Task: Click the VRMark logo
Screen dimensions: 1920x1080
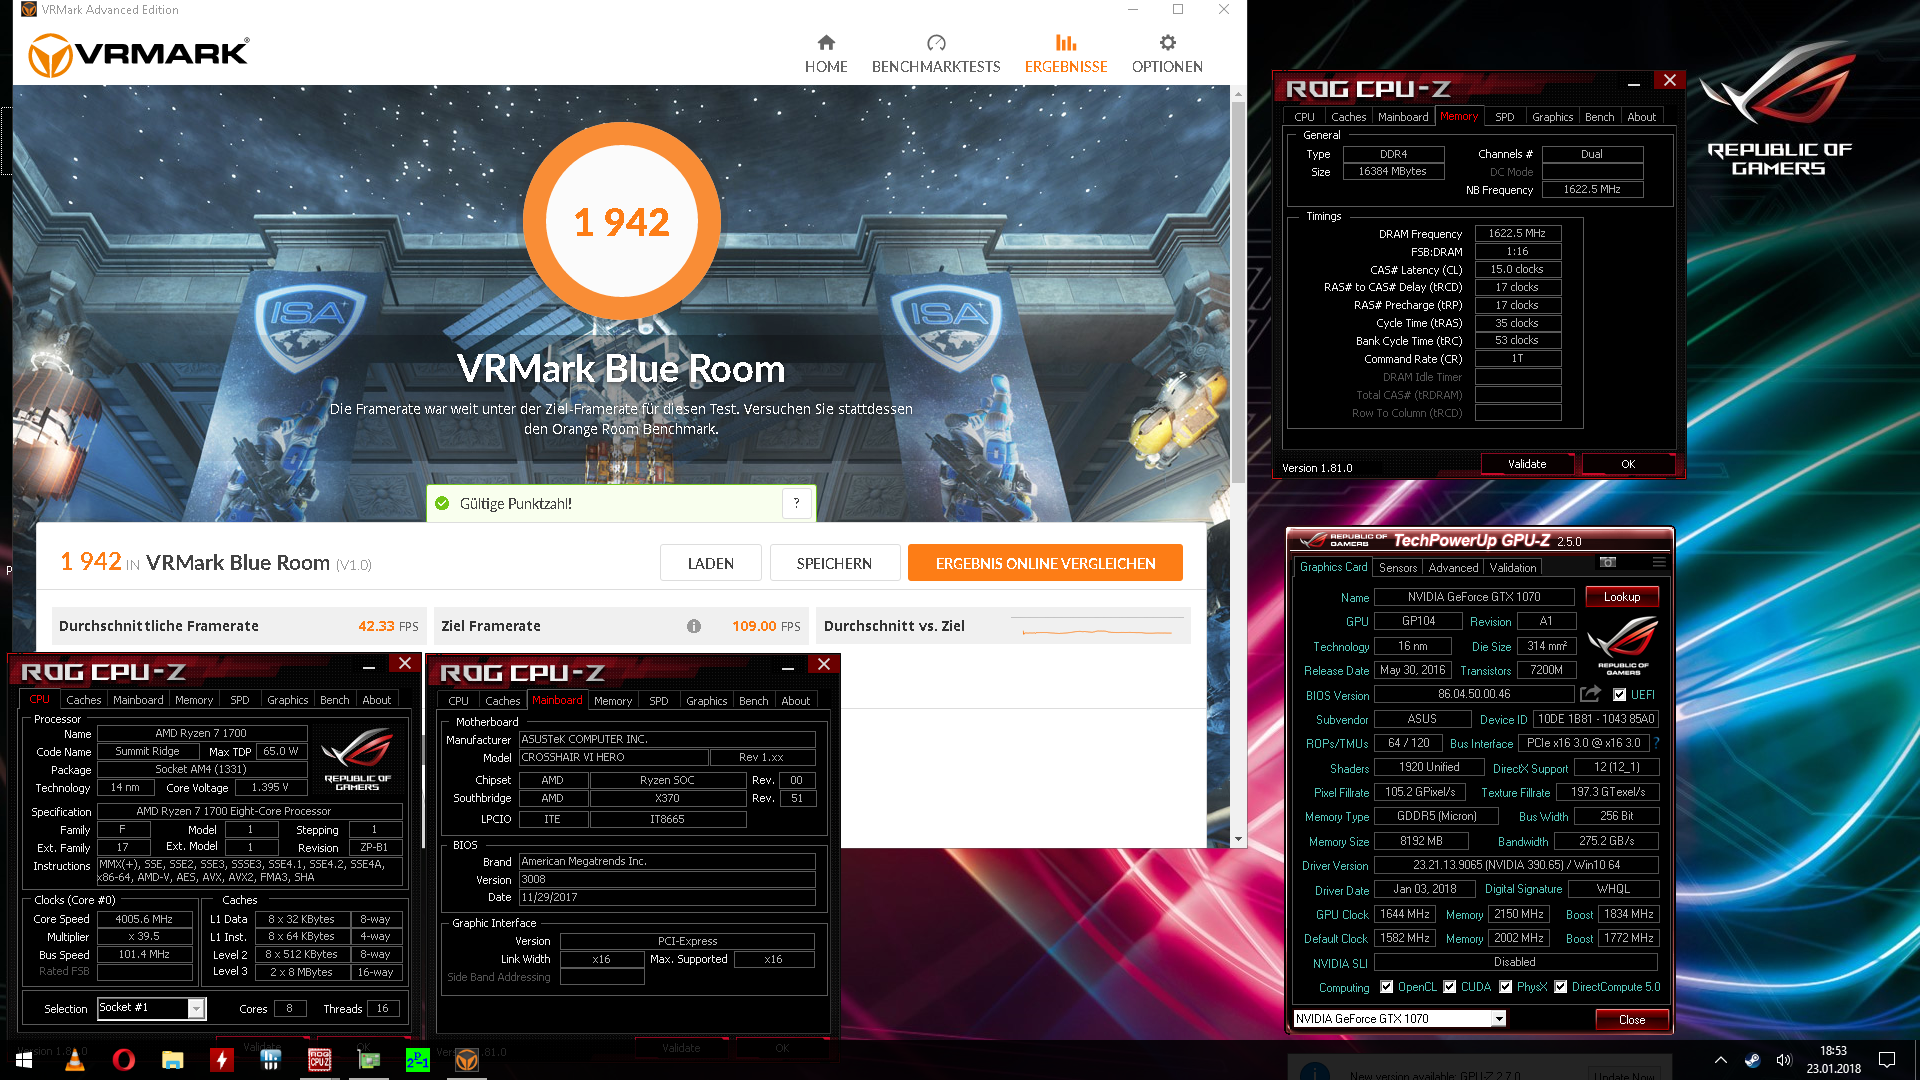Action: coord(139,54)
